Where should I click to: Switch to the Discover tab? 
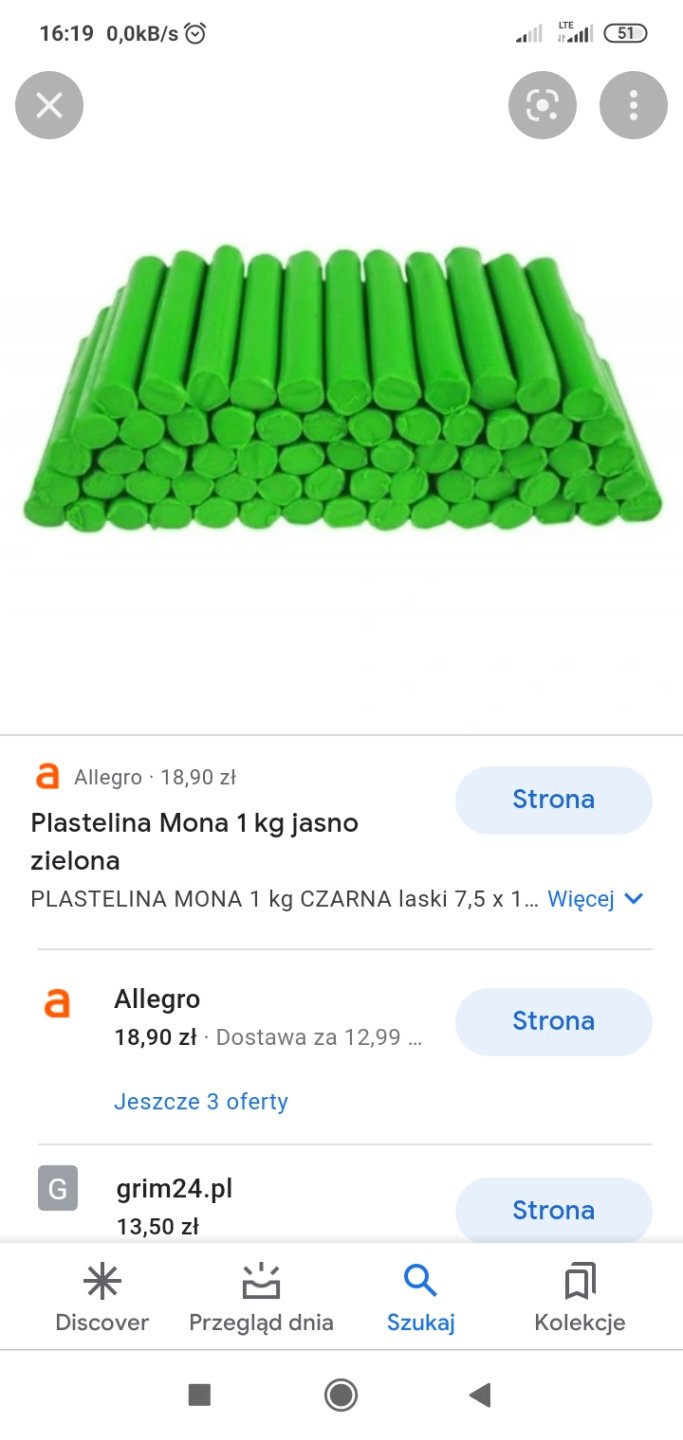click(102, 1298)
